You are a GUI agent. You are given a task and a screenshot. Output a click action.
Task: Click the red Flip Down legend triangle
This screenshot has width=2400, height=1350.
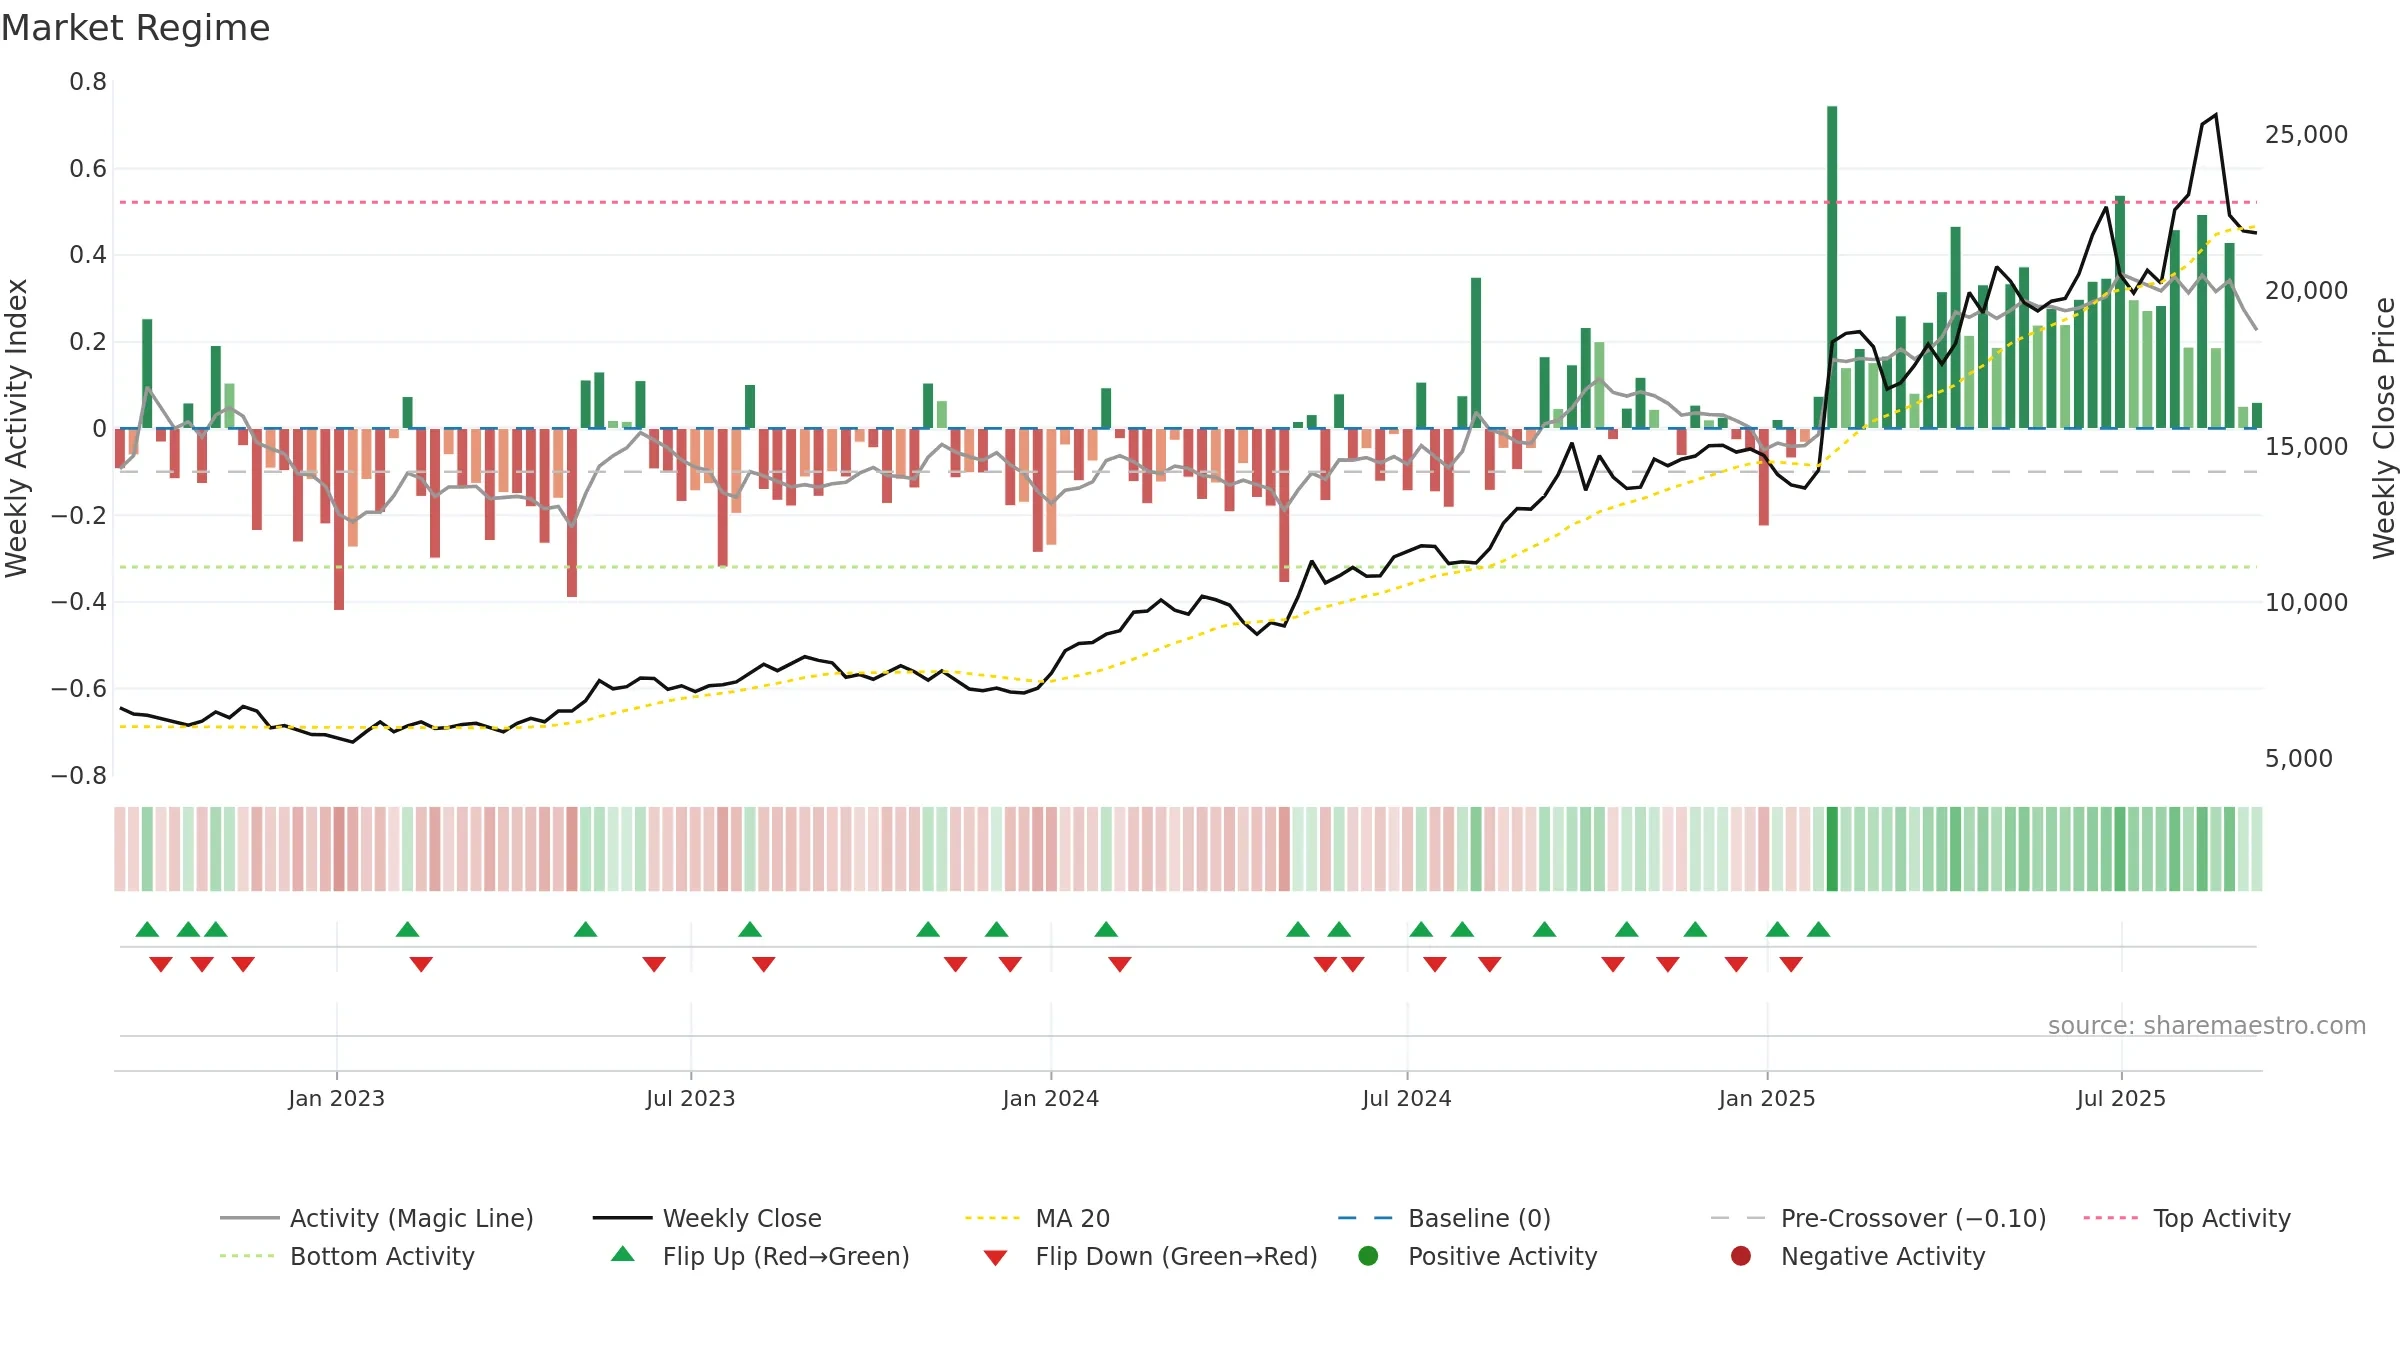pos(995,1257)
